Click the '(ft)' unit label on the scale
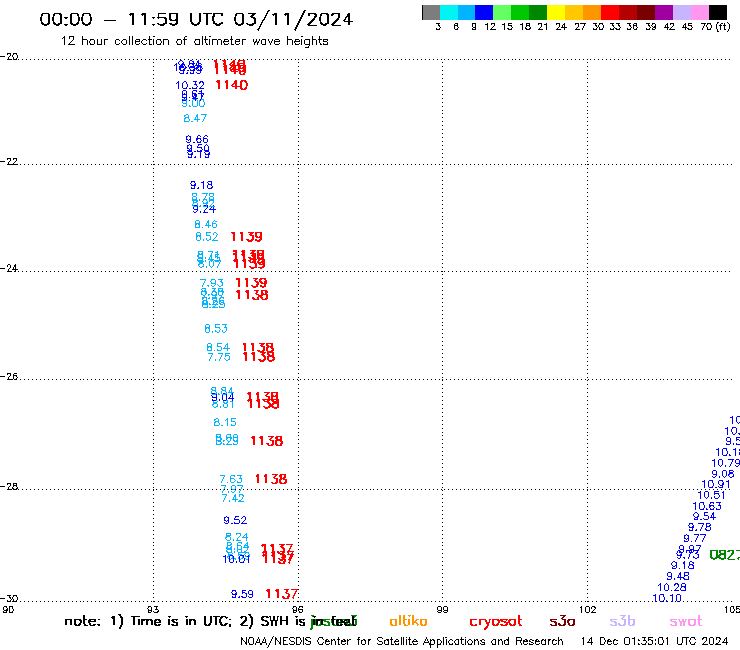 (723, 26)
